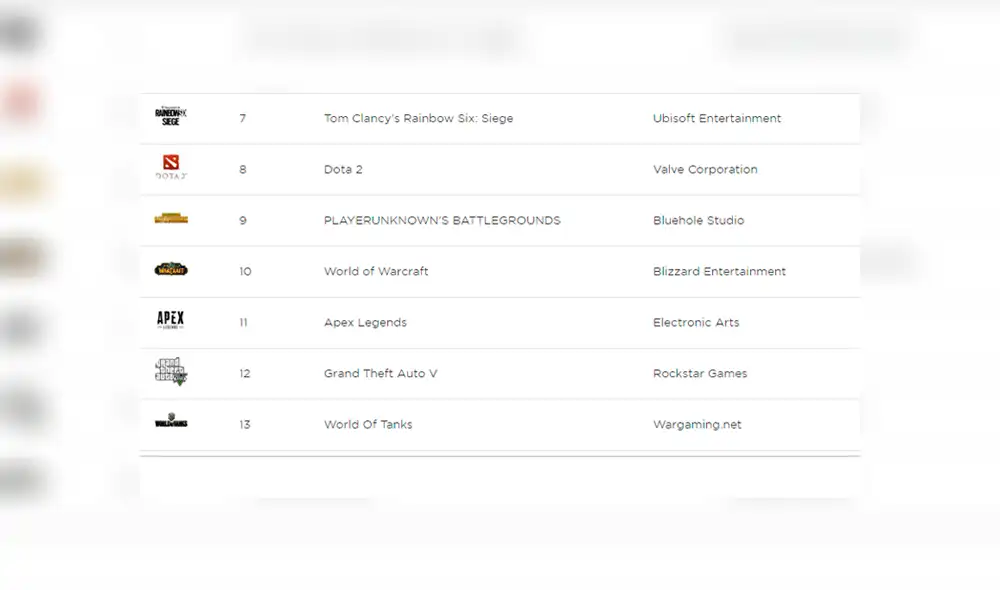The image size is (1000, 590).
Task: Open the Grand Theft Auto V title
Action: pyautogui.click(x=380, y=373)
